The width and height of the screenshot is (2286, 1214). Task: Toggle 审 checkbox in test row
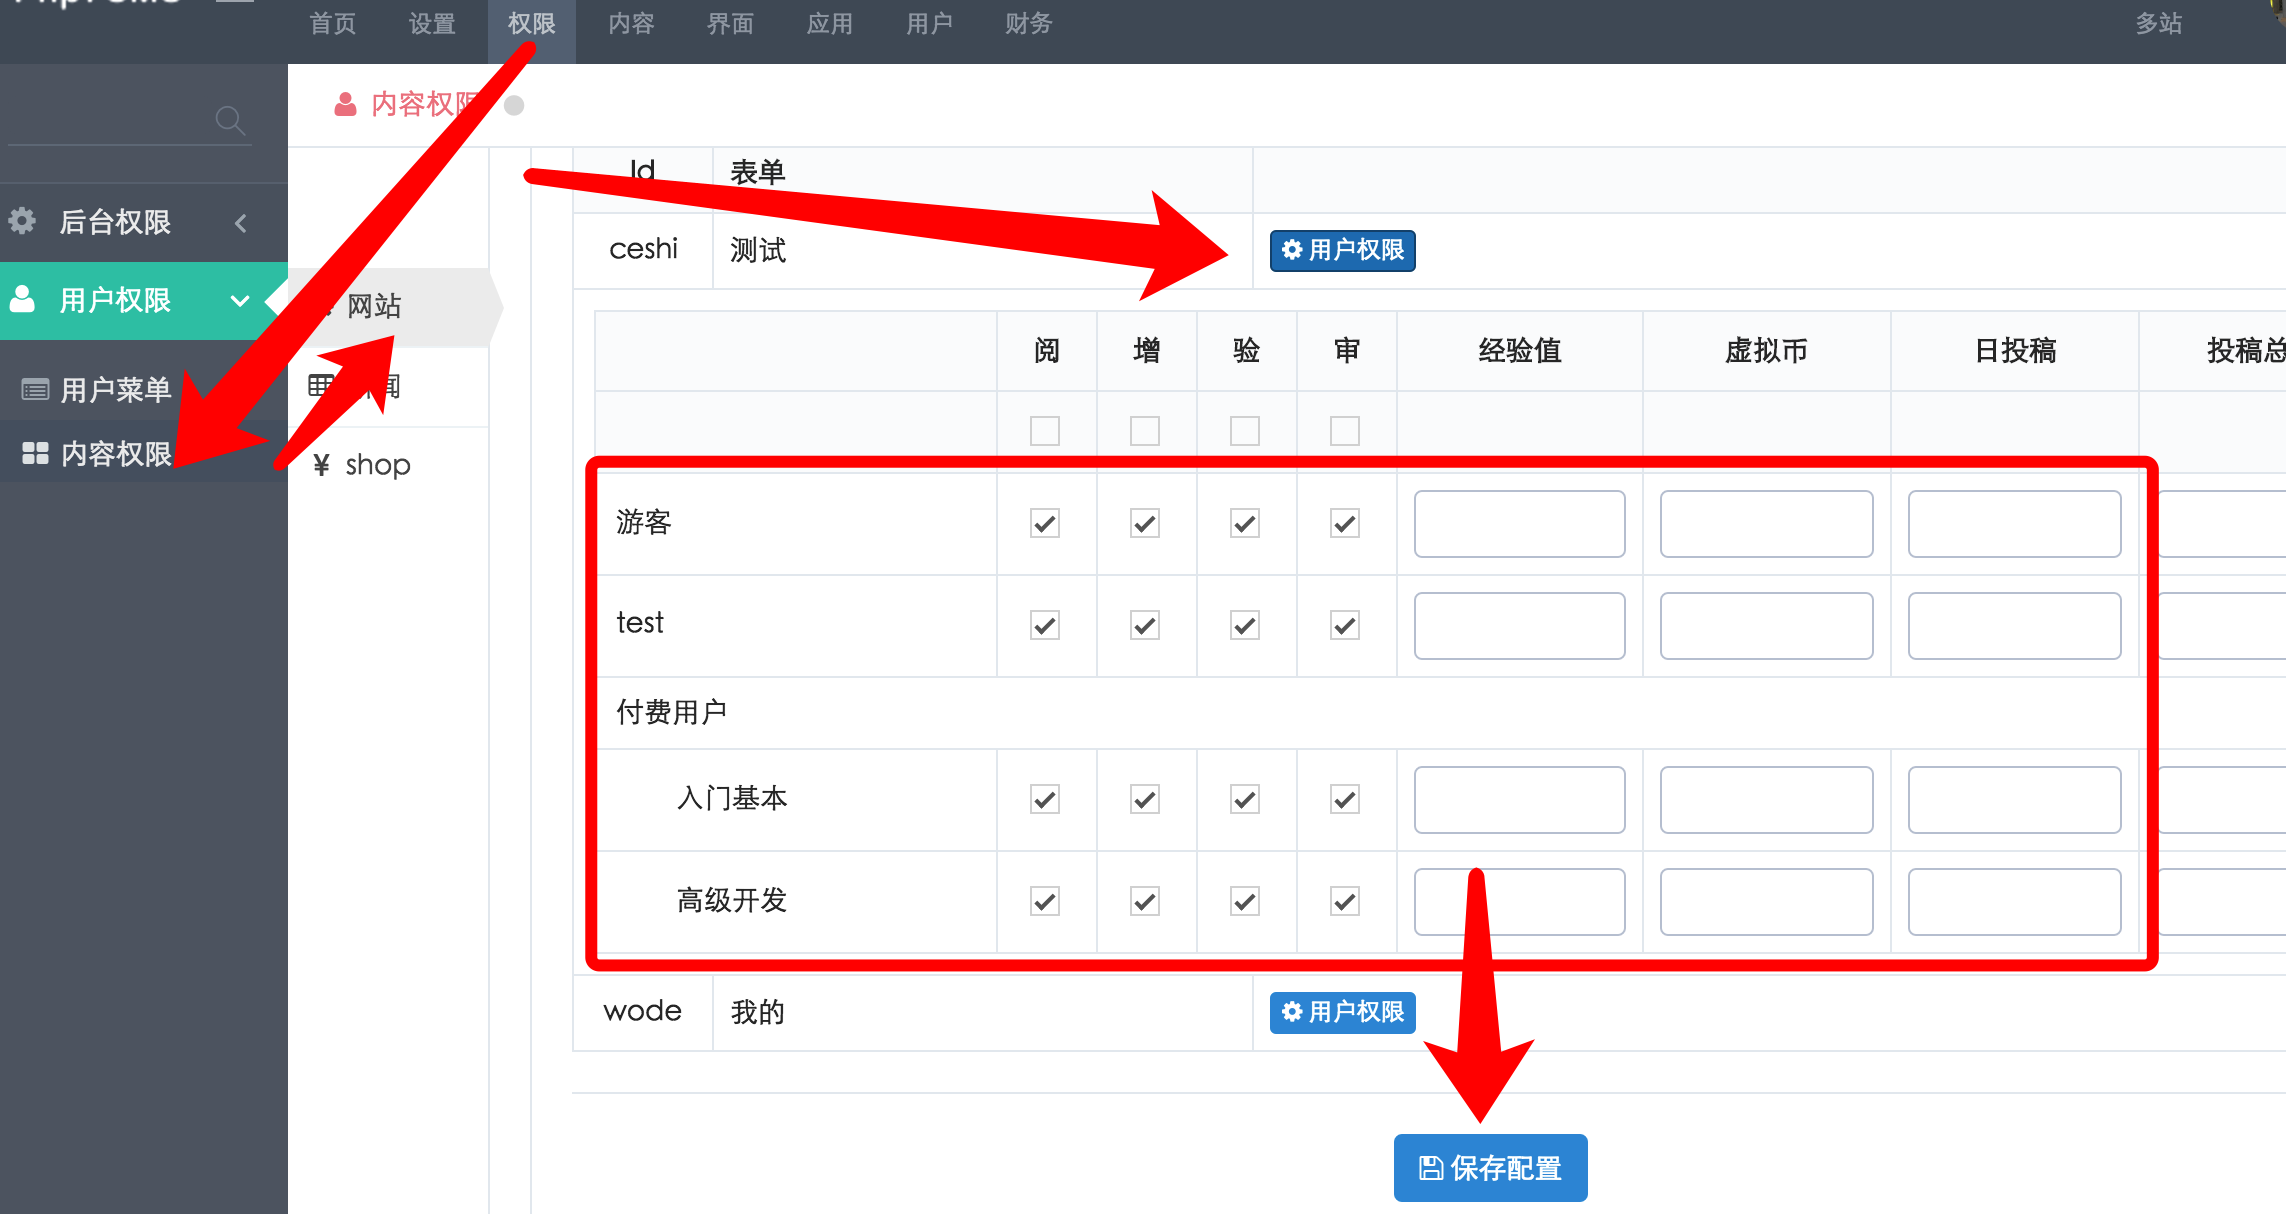[1345, 625]
